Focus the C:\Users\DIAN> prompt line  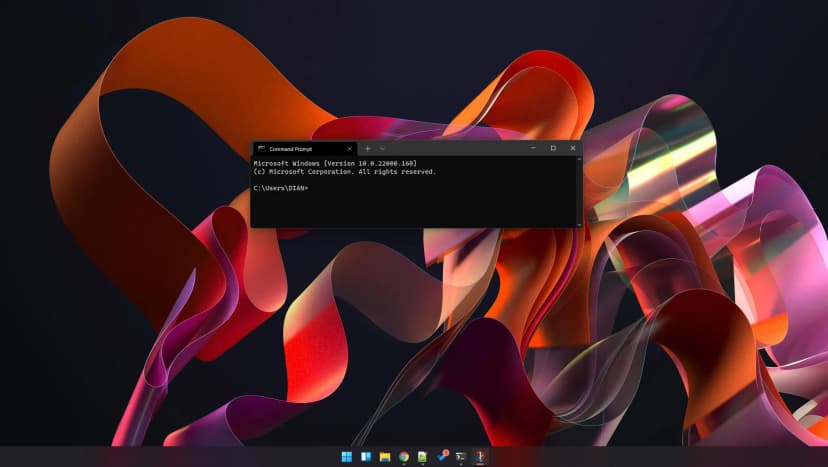281,188
